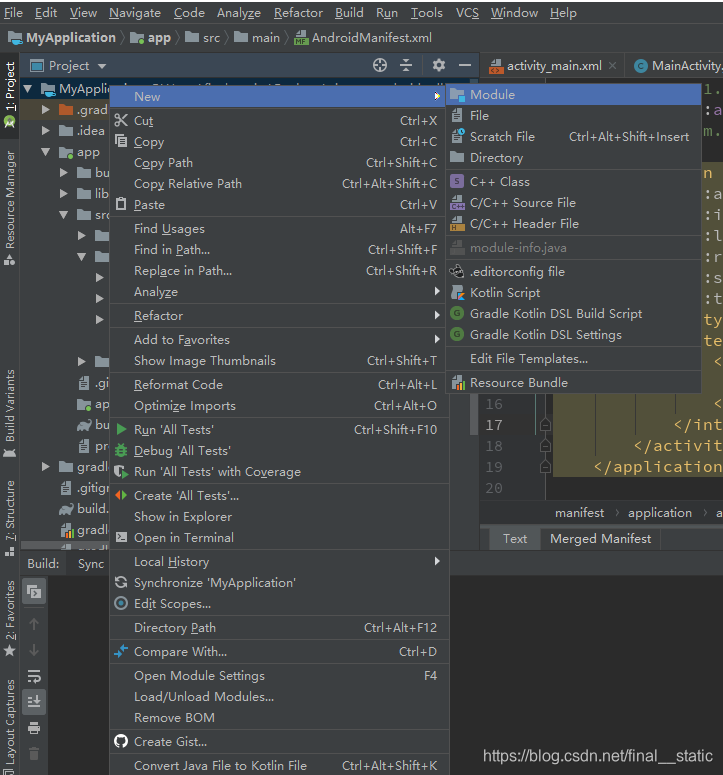Click the Kotlin Script icon
This screenshot has width=723, height=775.
click(x=458, y=292)
